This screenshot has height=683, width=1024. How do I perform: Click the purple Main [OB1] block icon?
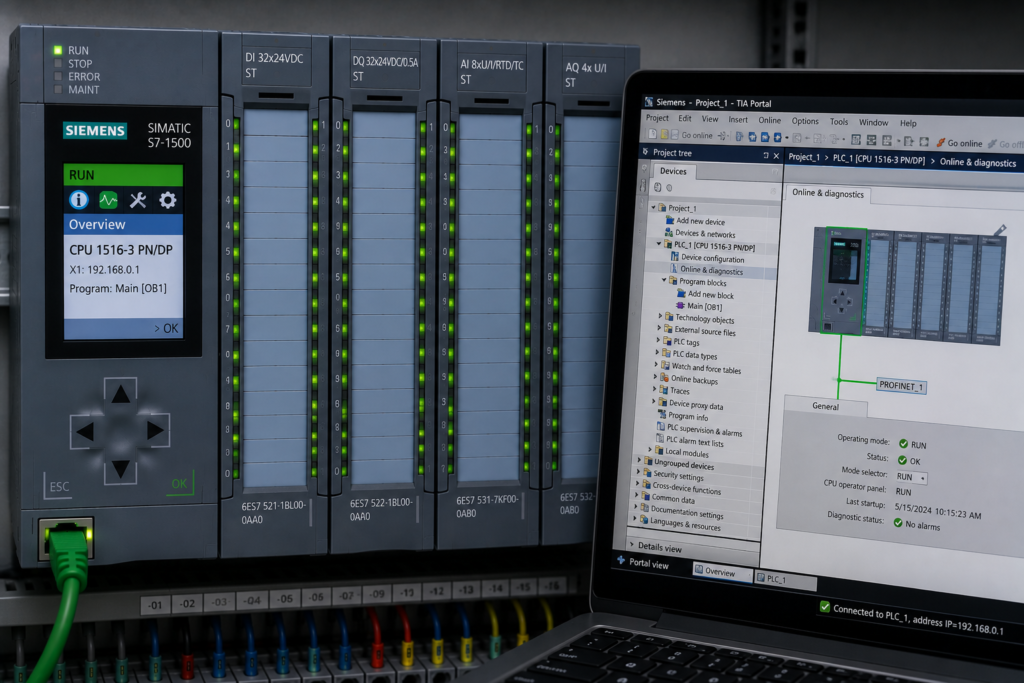680,305
